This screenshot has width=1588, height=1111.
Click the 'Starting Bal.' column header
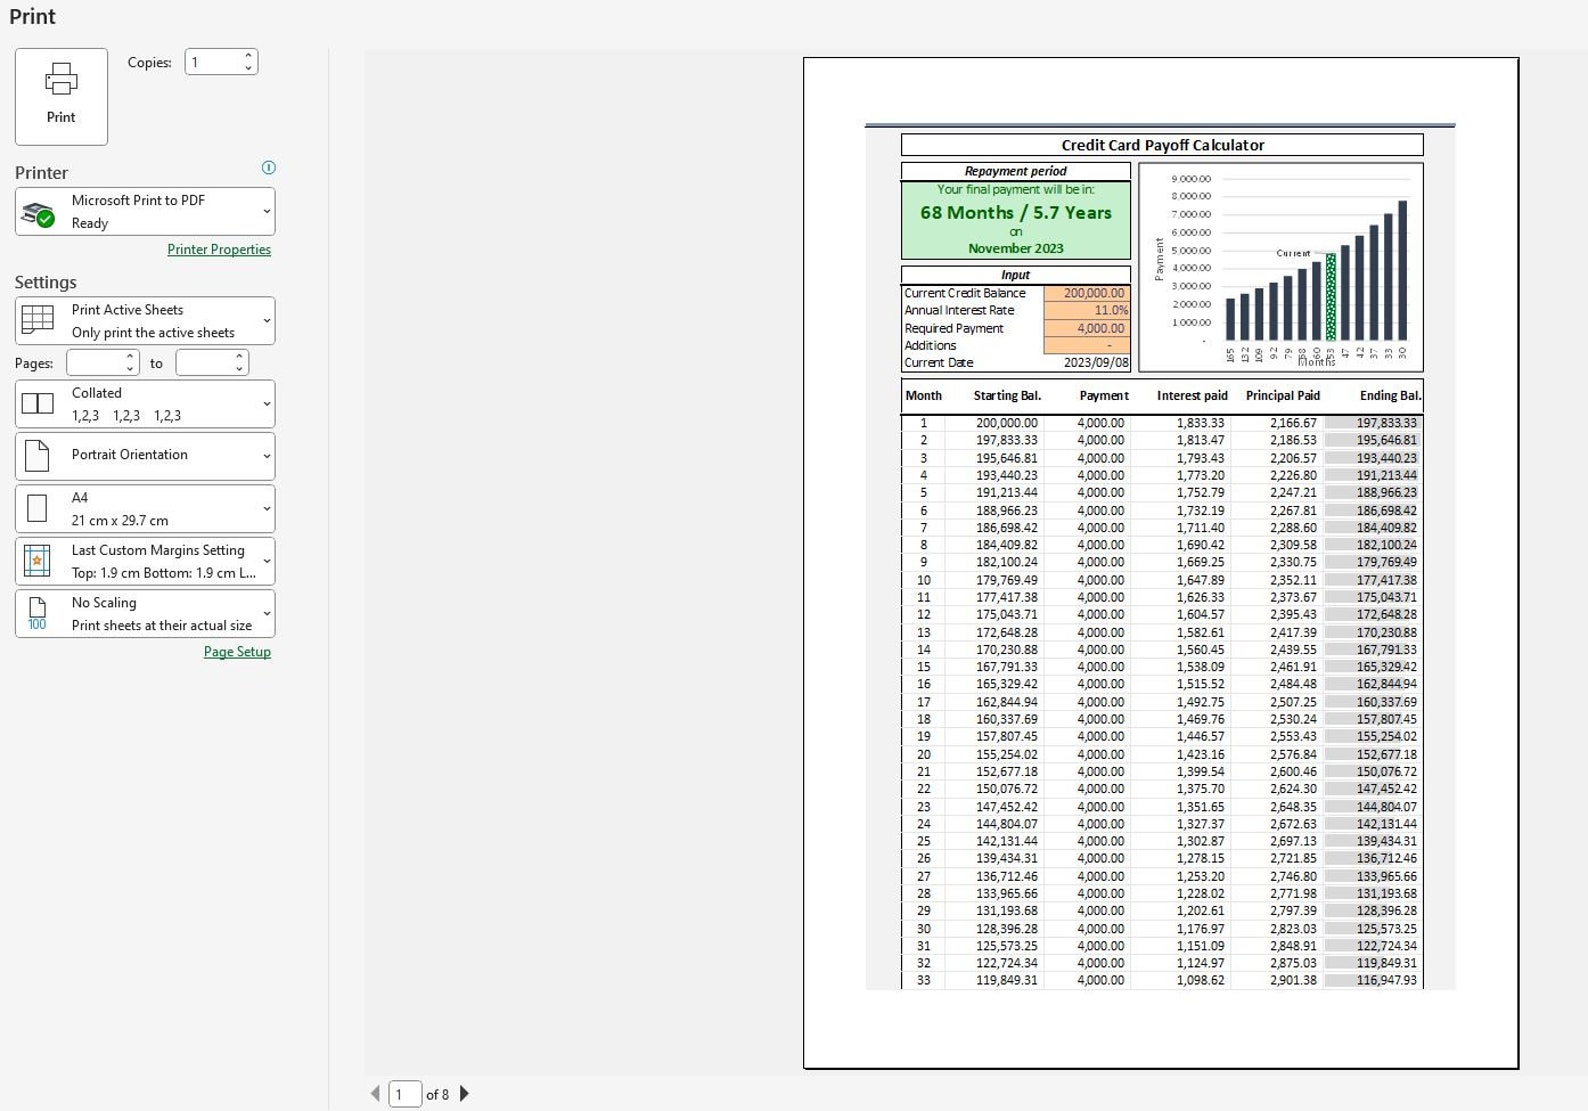click(1007, 396)
